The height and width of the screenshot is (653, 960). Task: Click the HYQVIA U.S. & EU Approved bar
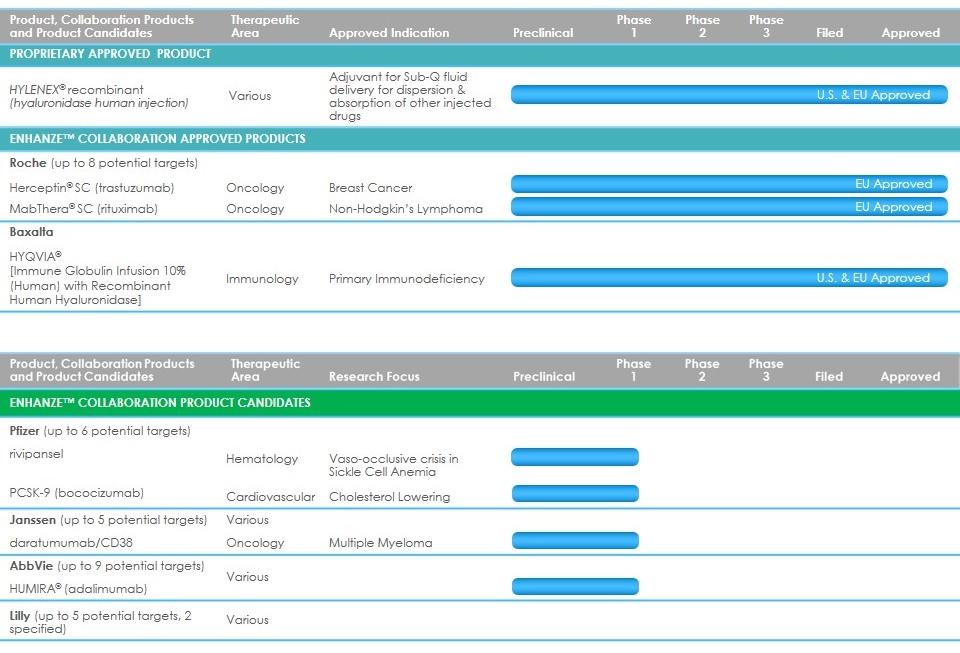[x=729, y=278]
